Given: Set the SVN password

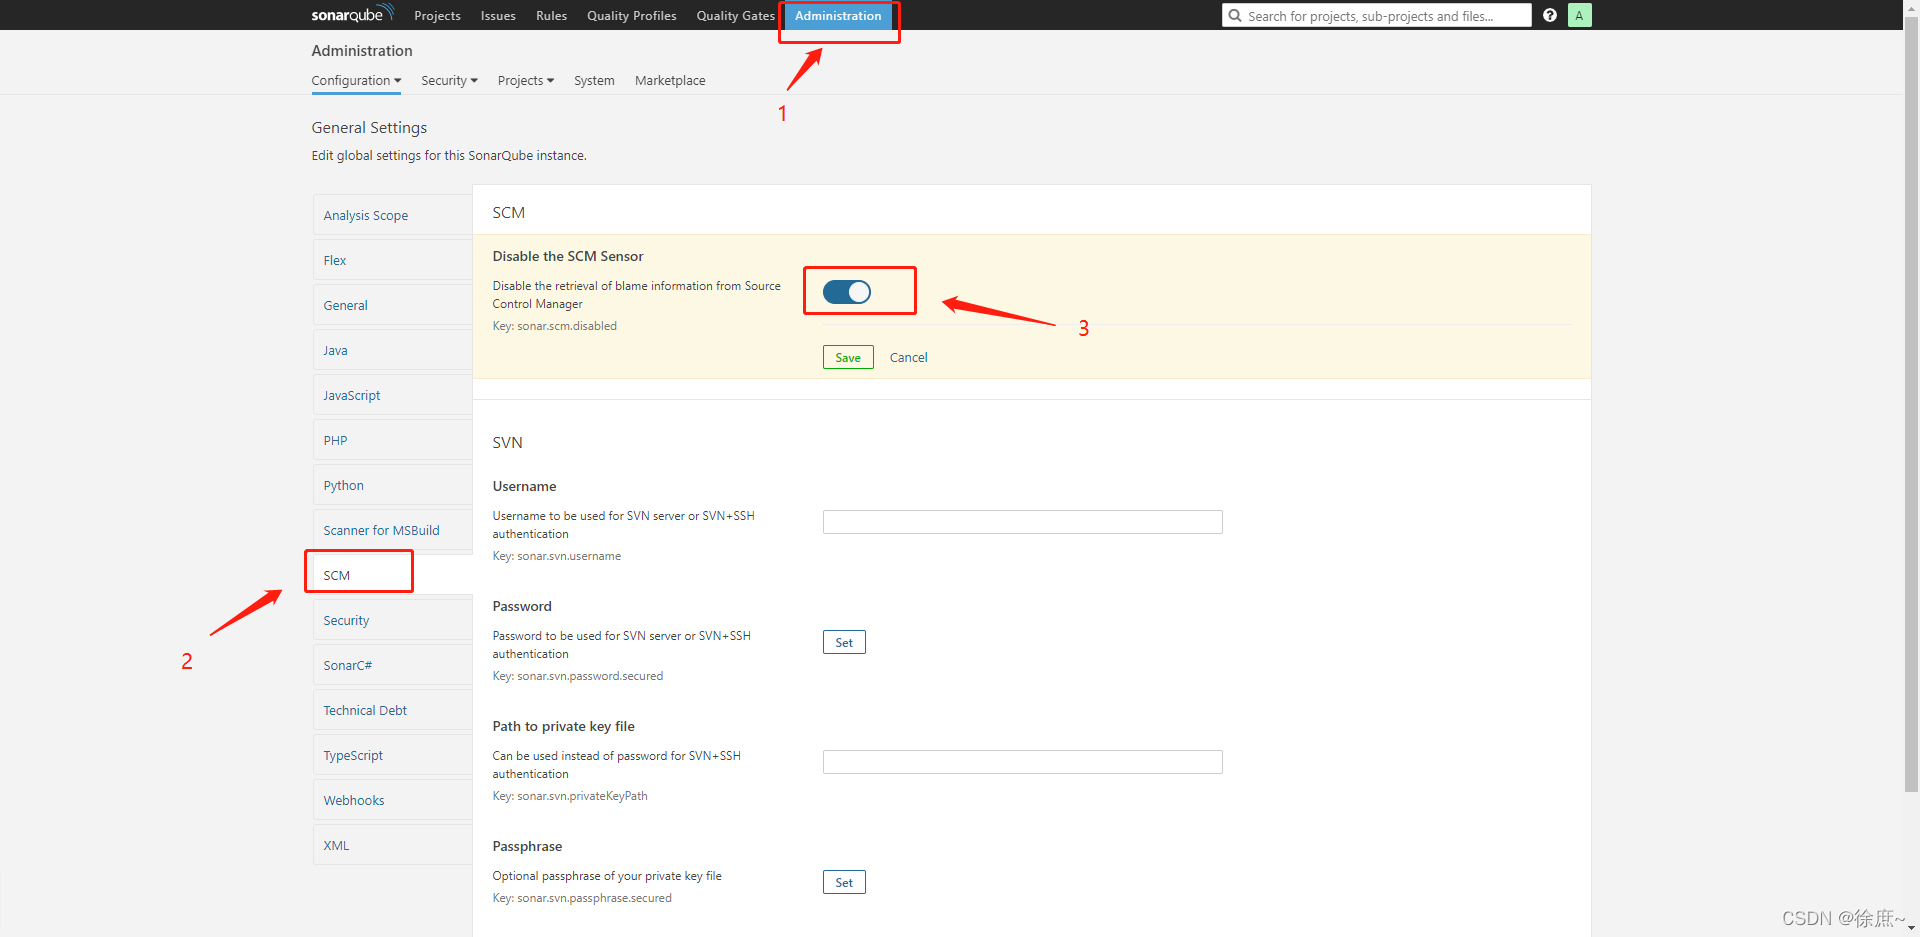Looking at the screenshot, I should pyautogui.click(x=844, y=642).
